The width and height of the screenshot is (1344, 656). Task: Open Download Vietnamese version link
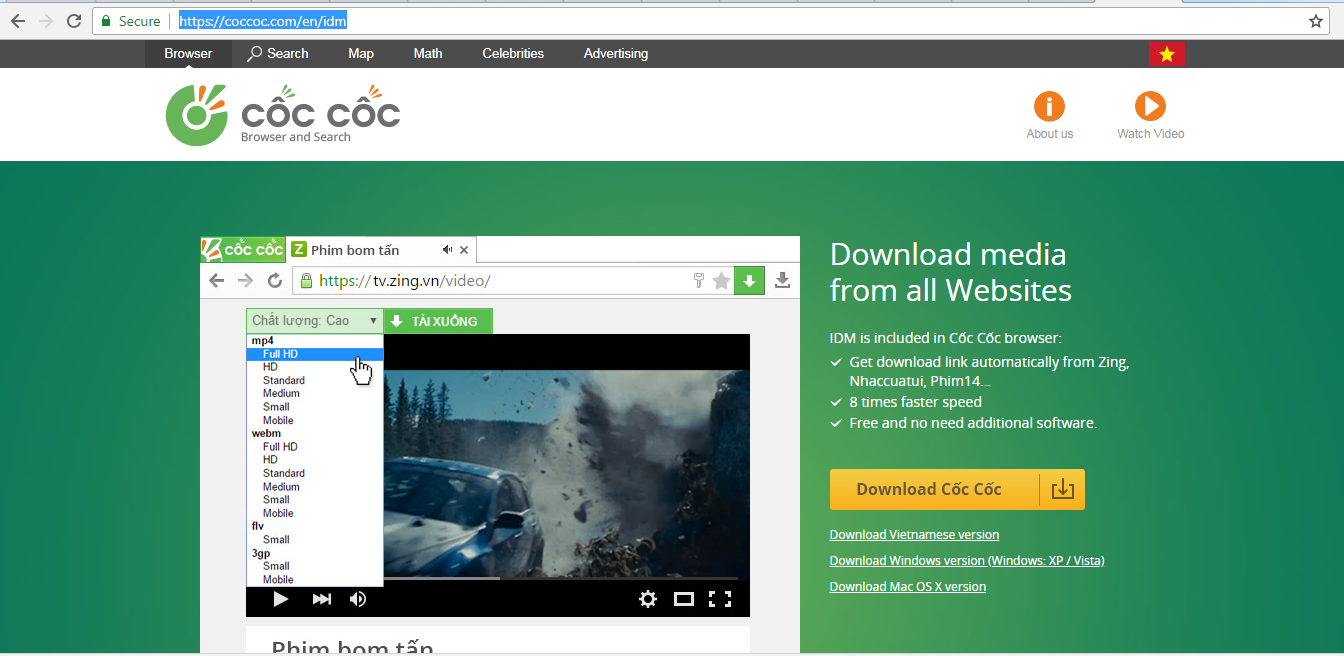point(914,535)
